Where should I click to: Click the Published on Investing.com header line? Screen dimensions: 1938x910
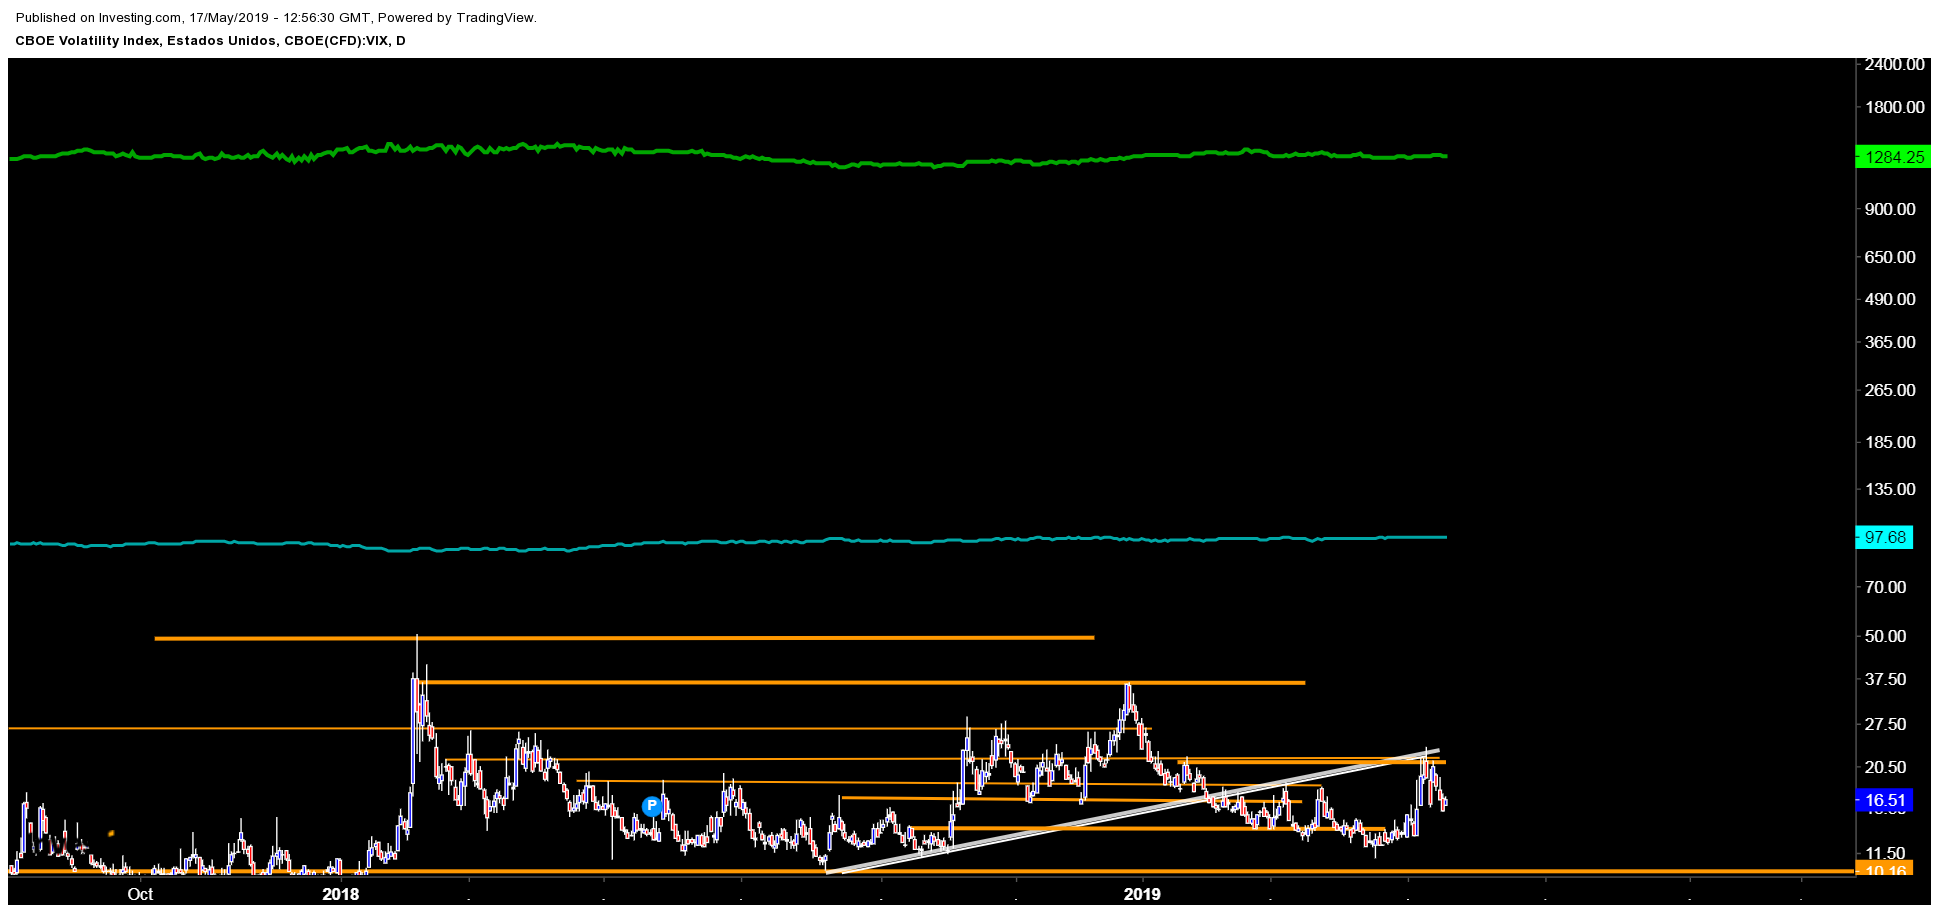tap(276, 18)
